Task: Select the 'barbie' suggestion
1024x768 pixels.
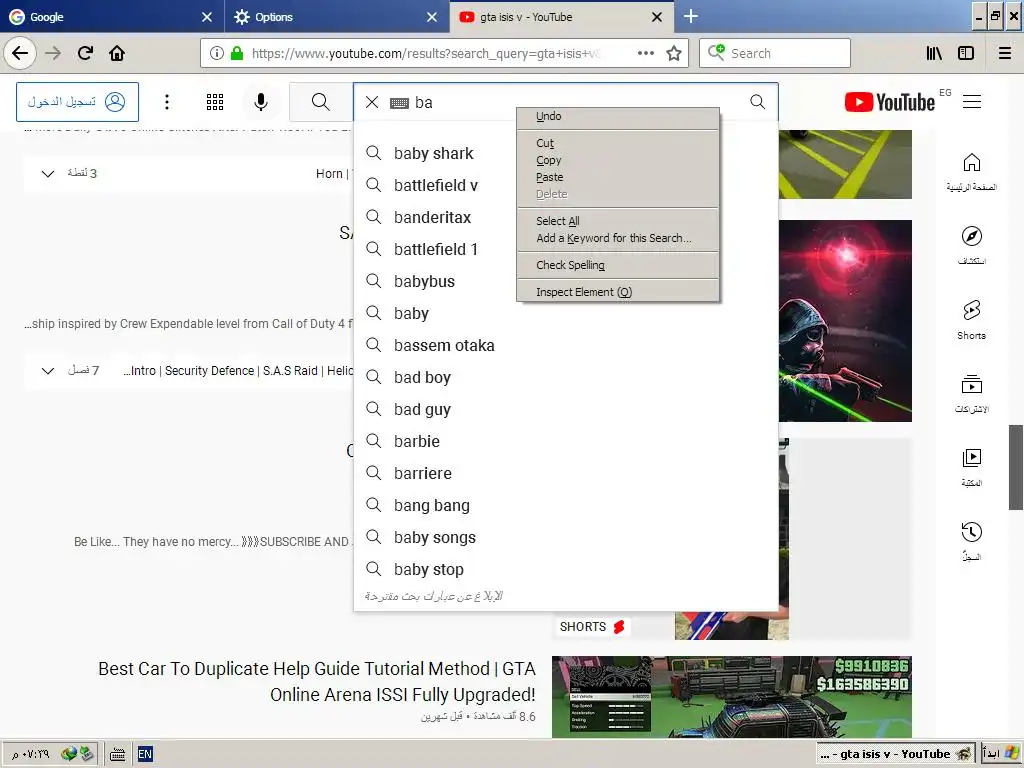Action: coord(566,441)
